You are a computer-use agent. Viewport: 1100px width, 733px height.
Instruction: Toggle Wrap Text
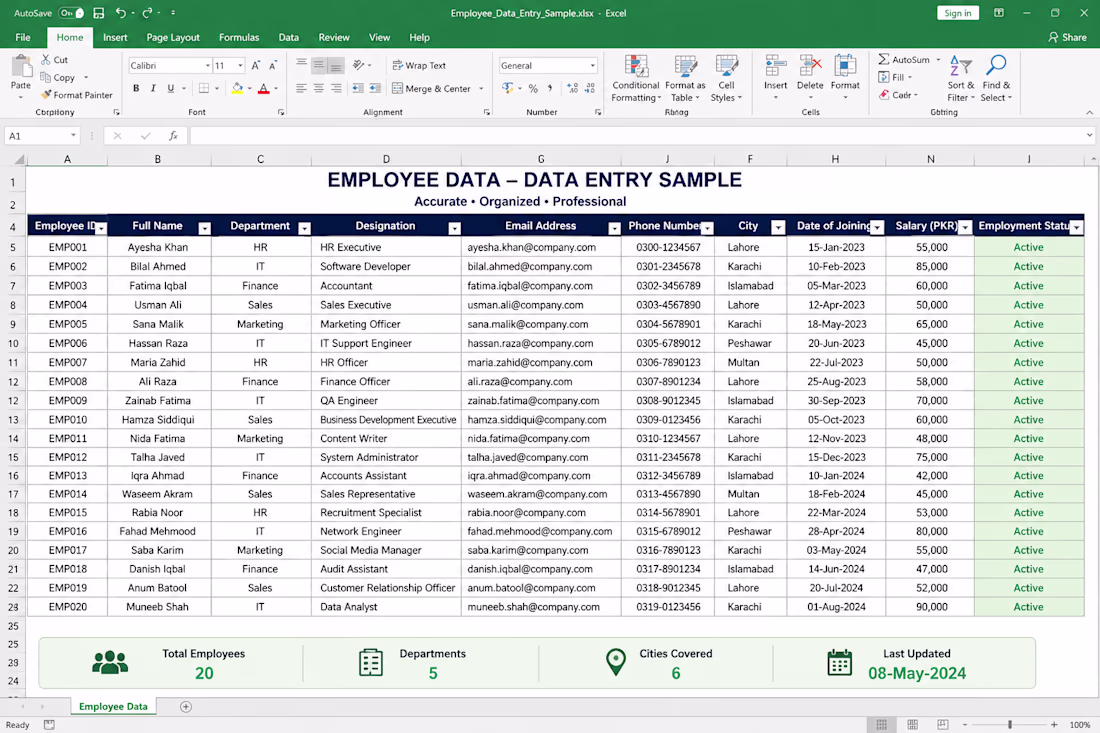pos(419,65)
